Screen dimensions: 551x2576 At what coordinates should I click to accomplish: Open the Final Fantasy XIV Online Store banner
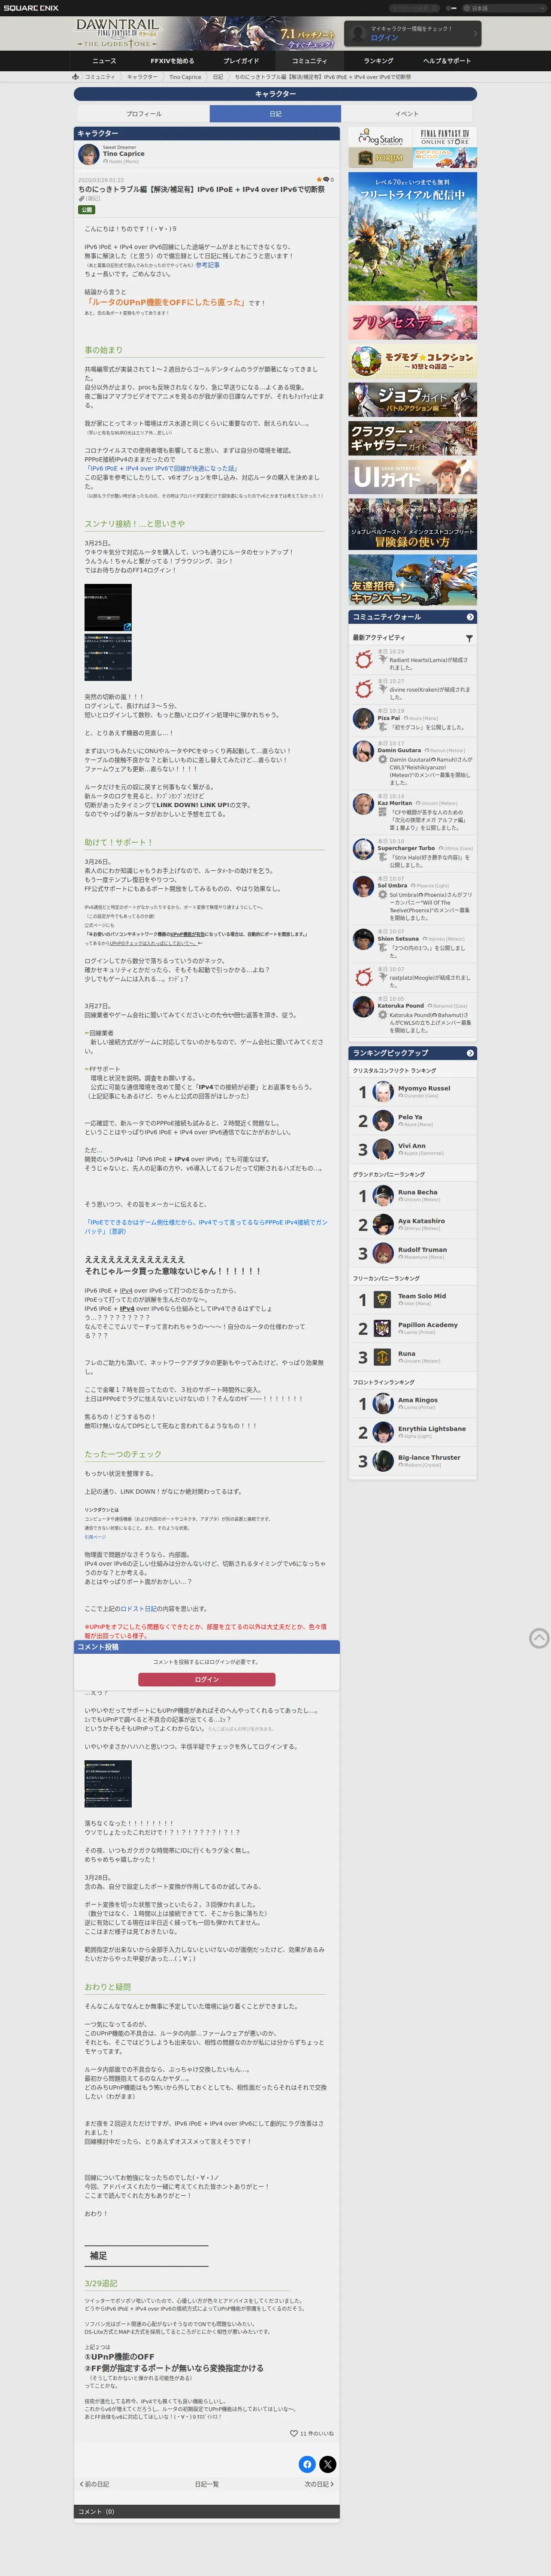click(445, 138)
